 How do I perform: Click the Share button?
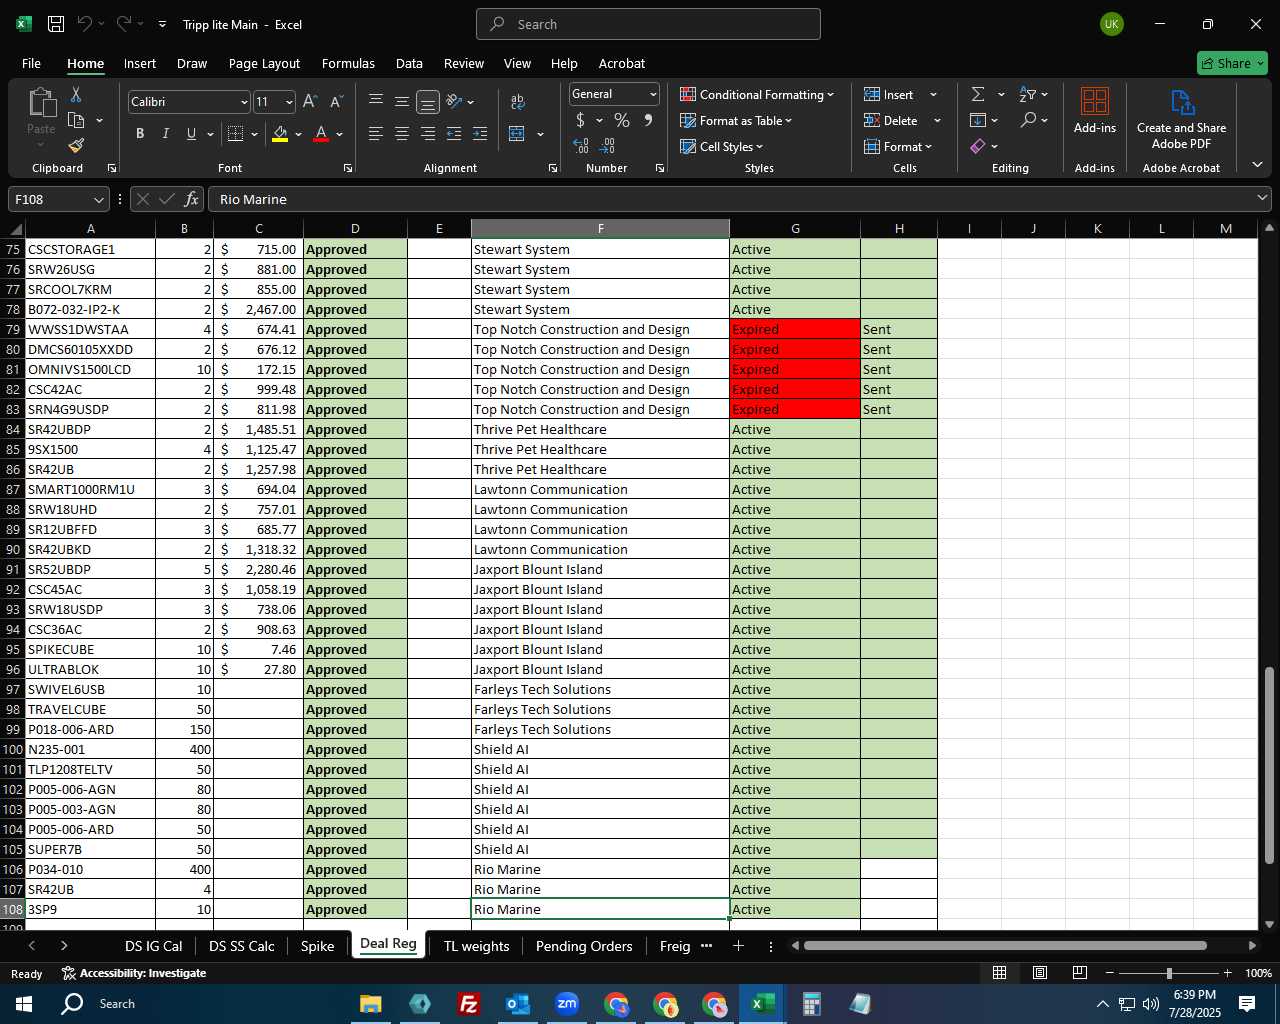1232,63
